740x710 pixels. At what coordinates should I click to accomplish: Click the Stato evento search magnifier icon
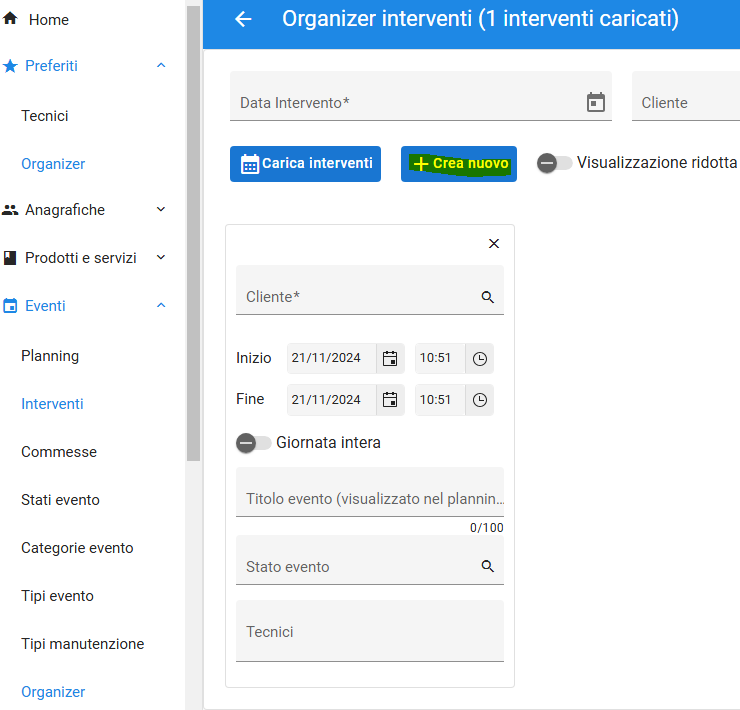[x=488, y=566]
